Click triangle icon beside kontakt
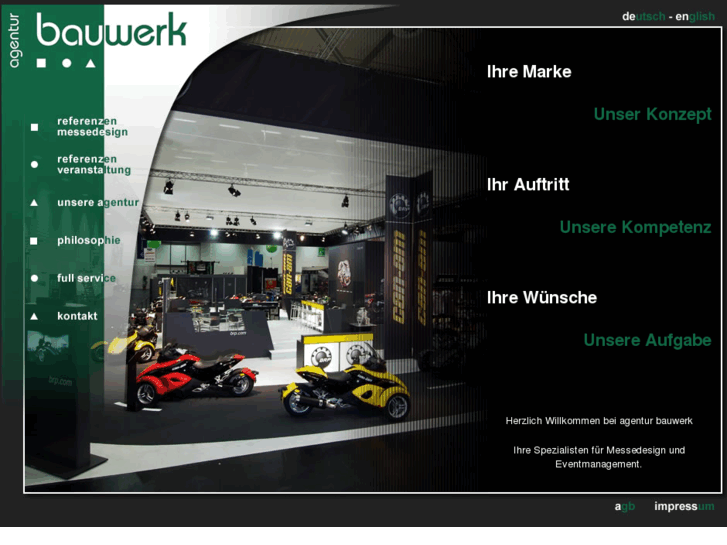Image resolution: width=727 pixels, height=545 pixels. (34, 316)
